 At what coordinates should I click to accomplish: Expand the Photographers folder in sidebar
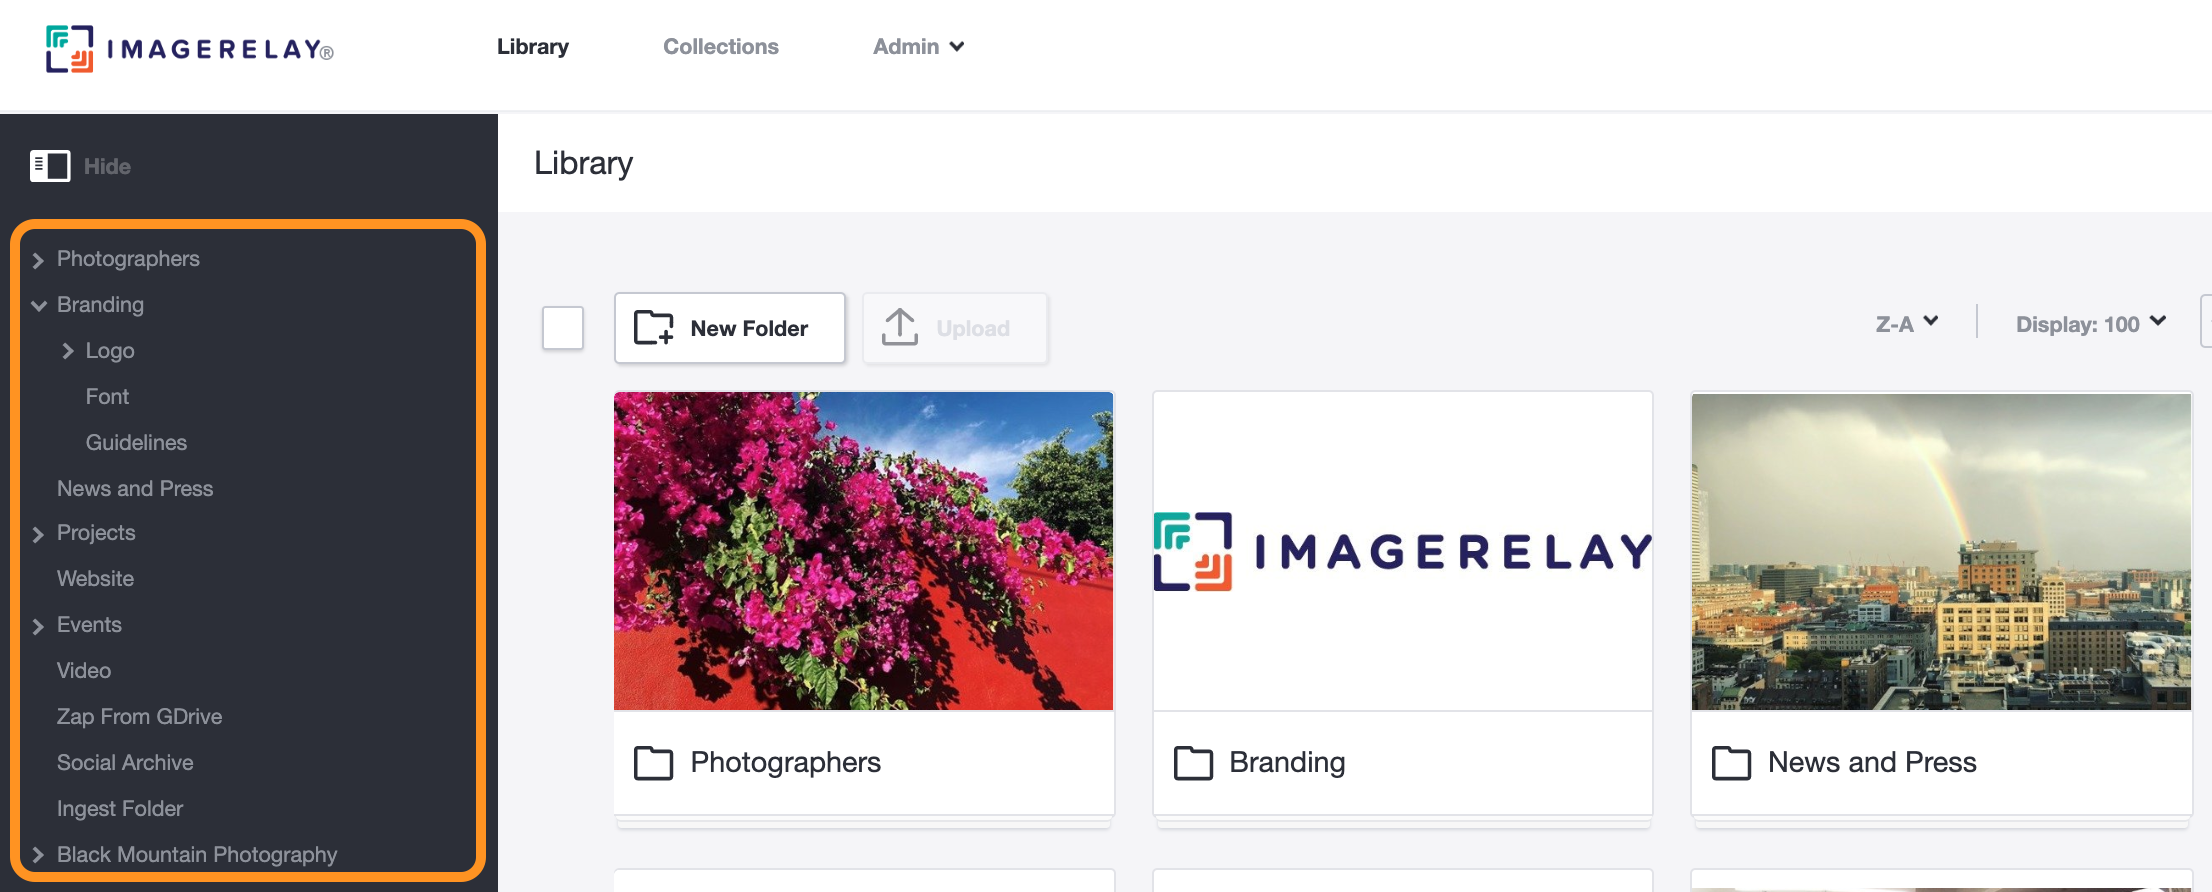38,260
